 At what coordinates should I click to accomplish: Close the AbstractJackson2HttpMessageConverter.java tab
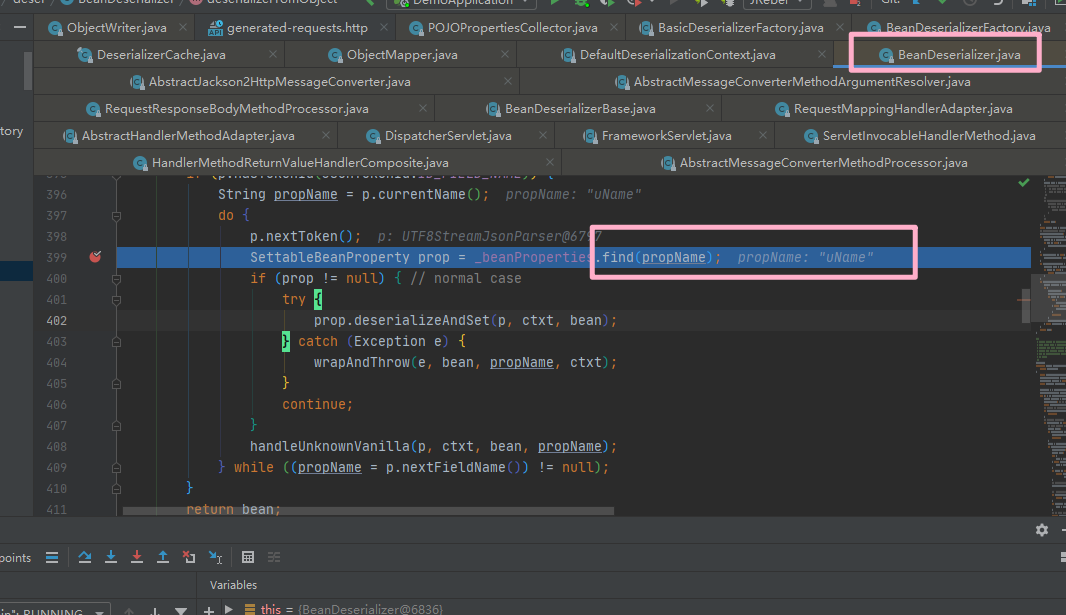(507, 82)
